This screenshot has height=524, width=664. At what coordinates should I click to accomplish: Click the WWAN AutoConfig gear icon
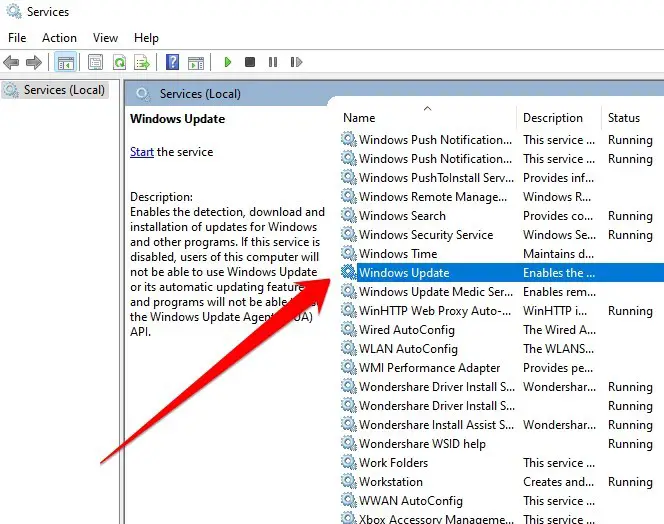coord(349,500)
